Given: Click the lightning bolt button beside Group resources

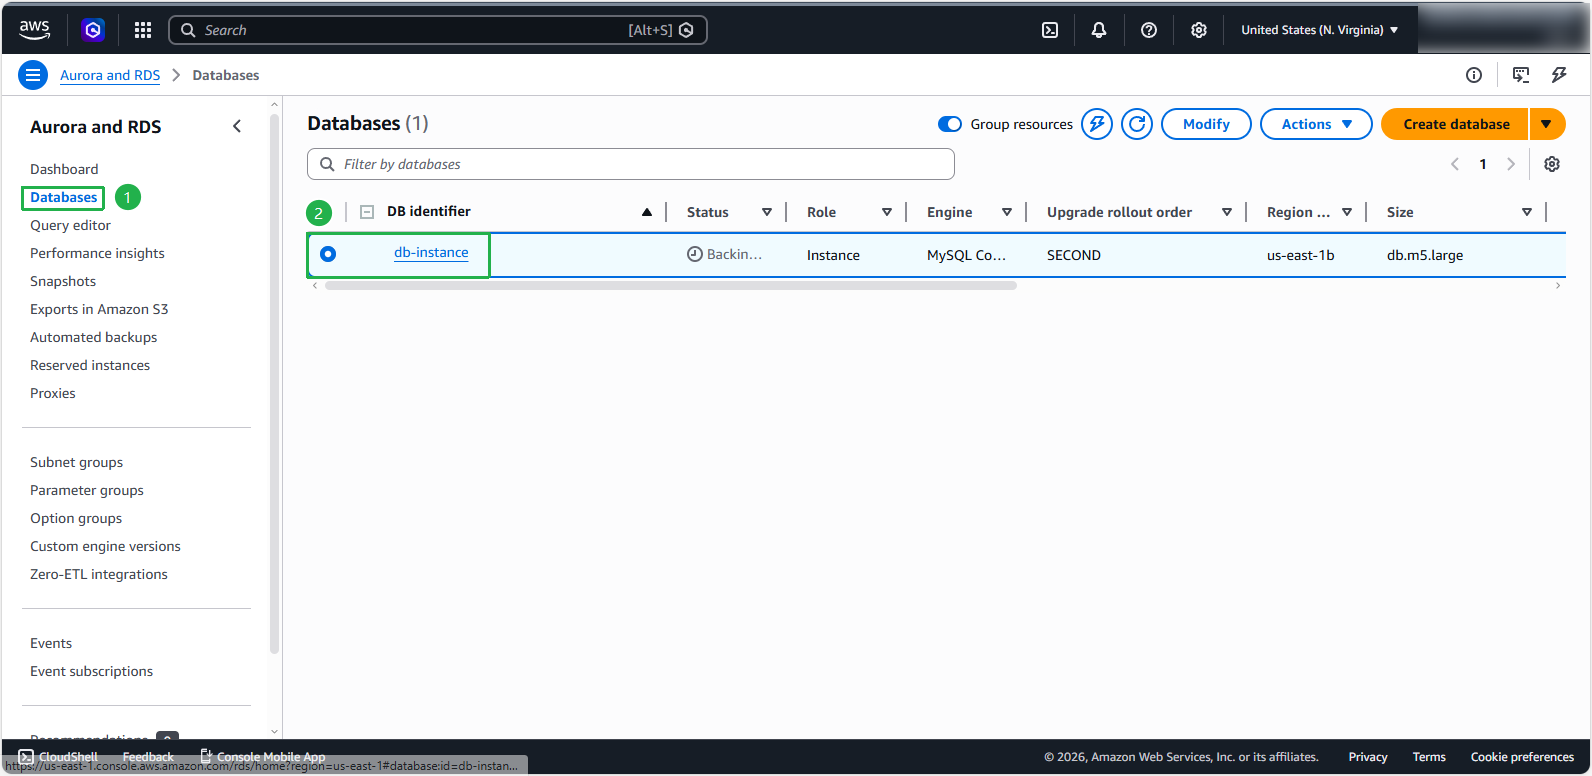Looking at the screenshot, I should pyautogui.click(x=1097, y=124).
